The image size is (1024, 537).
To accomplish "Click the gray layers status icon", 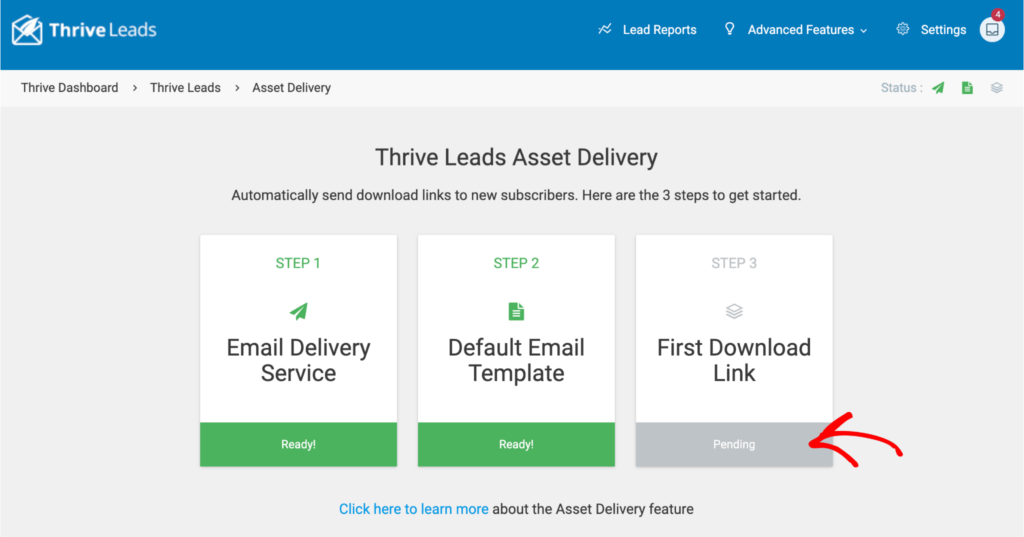I will tap(997, 88).
